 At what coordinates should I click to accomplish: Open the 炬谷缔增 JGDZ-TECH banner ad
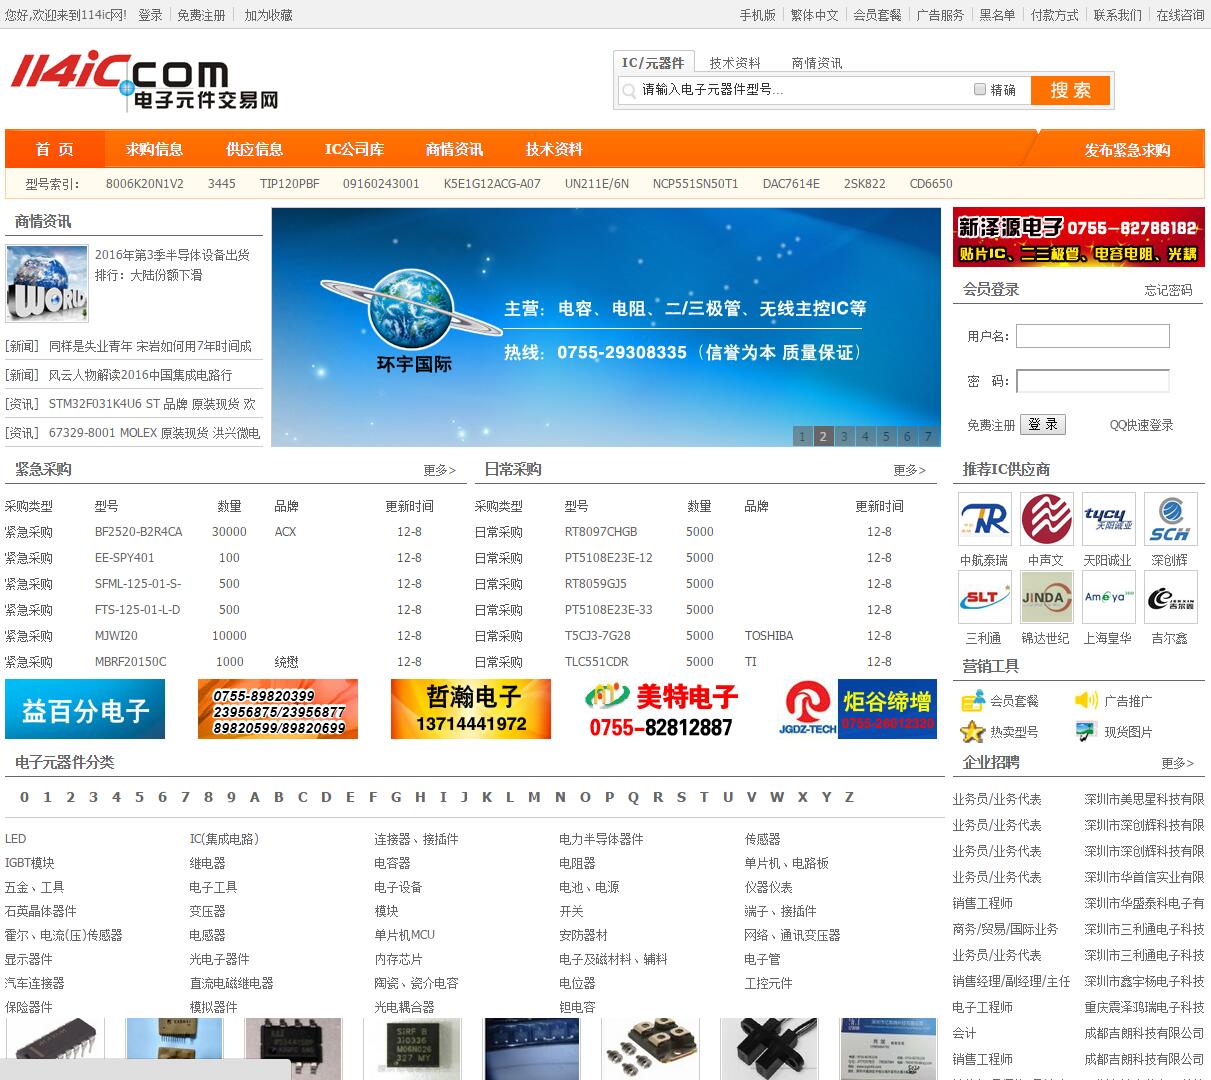tap(857, 709)
